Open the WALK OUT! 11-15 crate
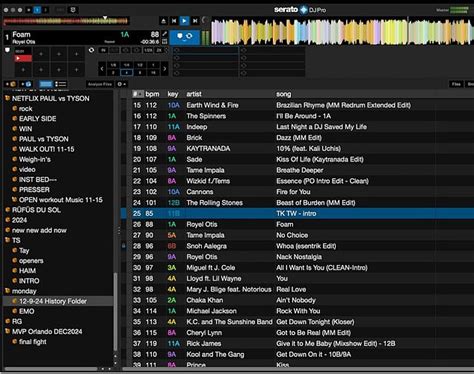The height and width of the screenshot is (374, 474). point(46,149)
